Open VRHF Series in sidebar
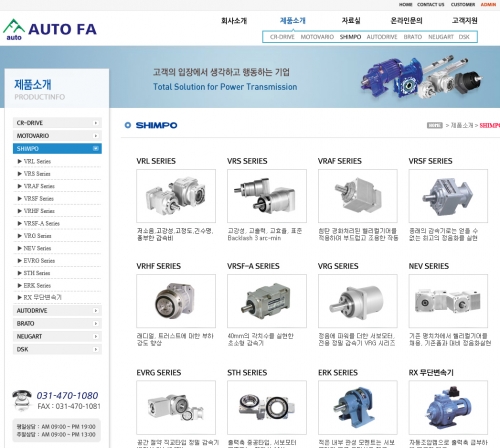 click(39, 211)
